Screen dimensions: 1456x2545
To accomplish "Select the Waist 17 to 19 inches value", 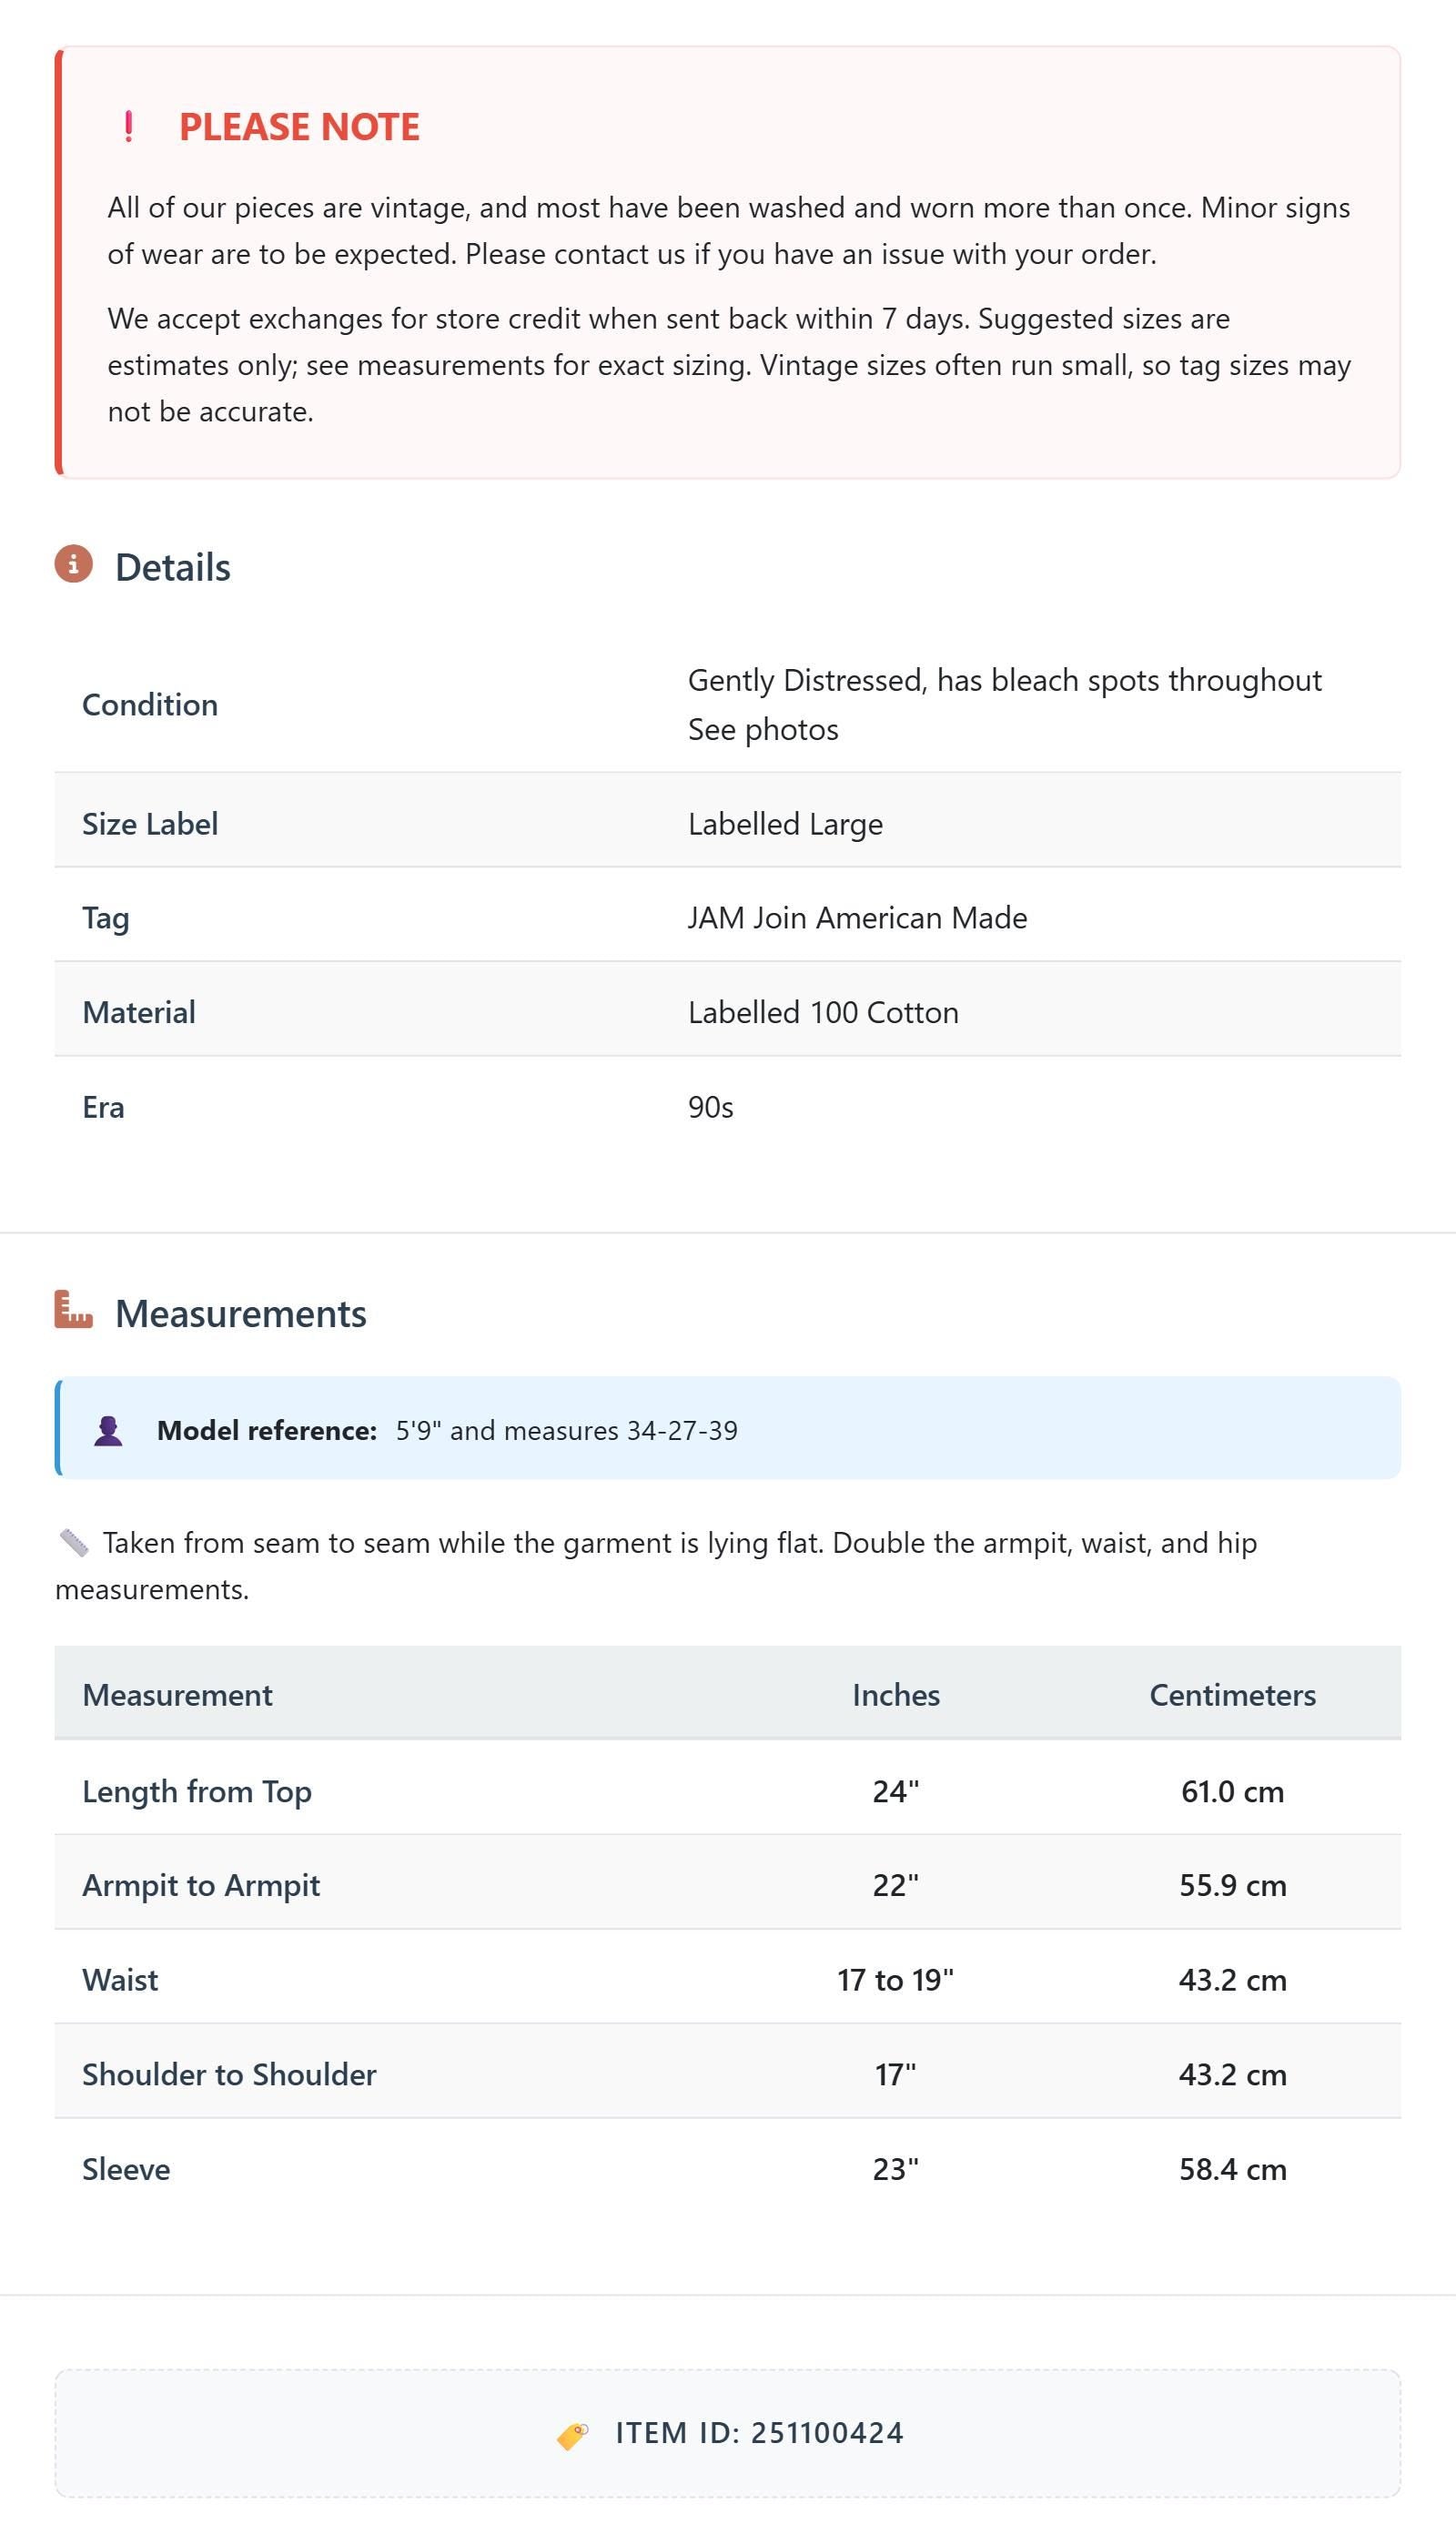I will pos(896,1979).
